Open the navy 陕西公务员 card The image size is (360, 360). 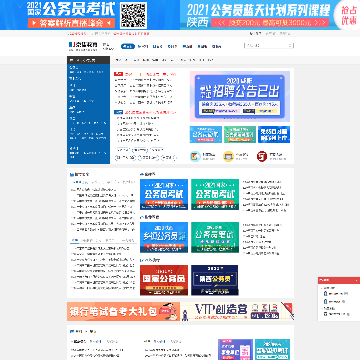tap(215, 280)
